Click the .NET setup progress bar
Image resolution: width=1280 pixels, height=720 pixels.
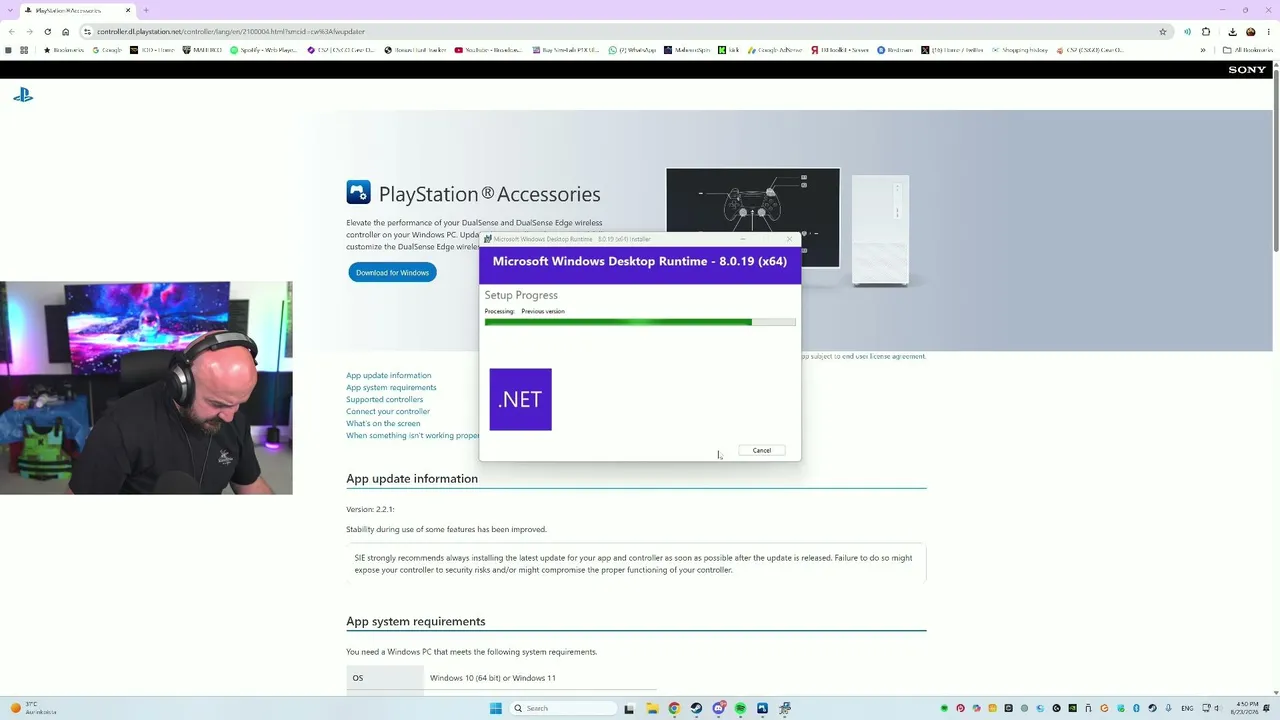click(640, 322)
